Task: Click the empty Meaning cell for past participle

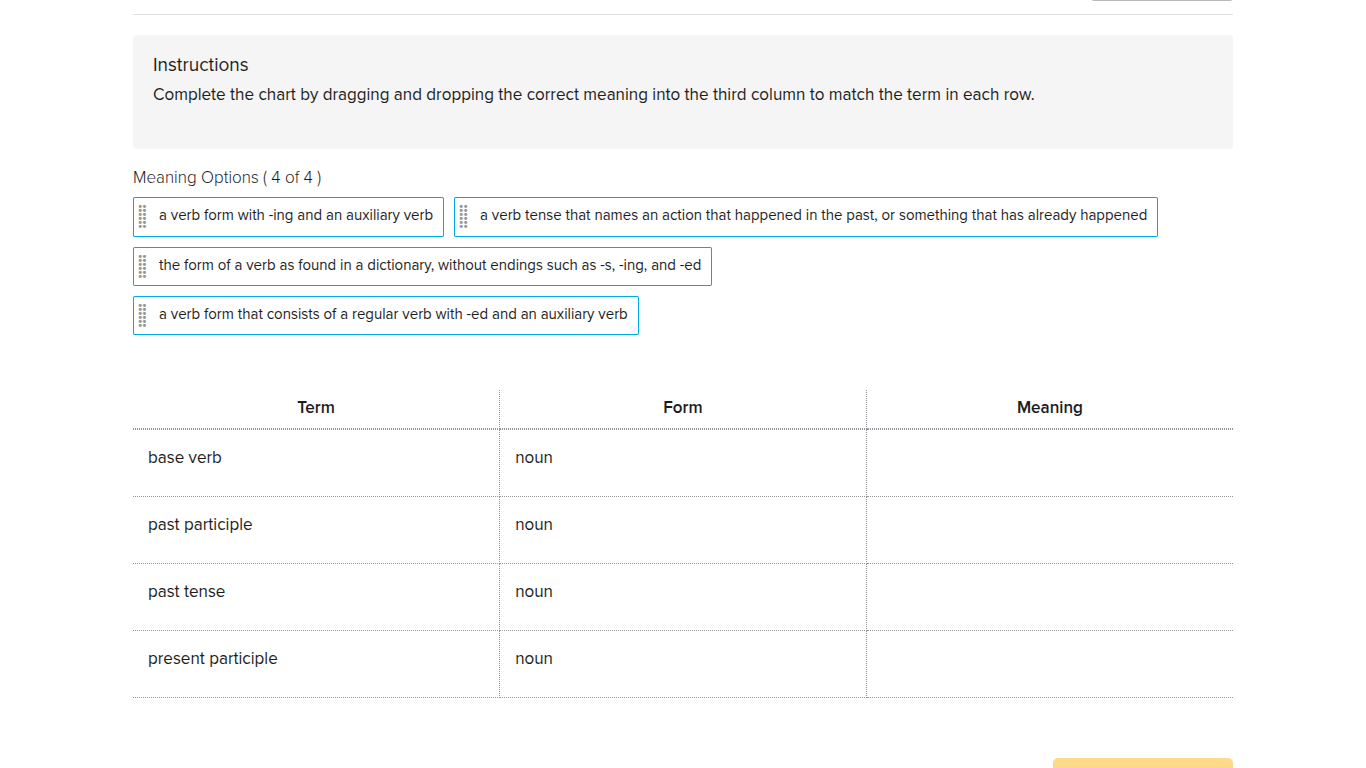Action: (1049, 529)
